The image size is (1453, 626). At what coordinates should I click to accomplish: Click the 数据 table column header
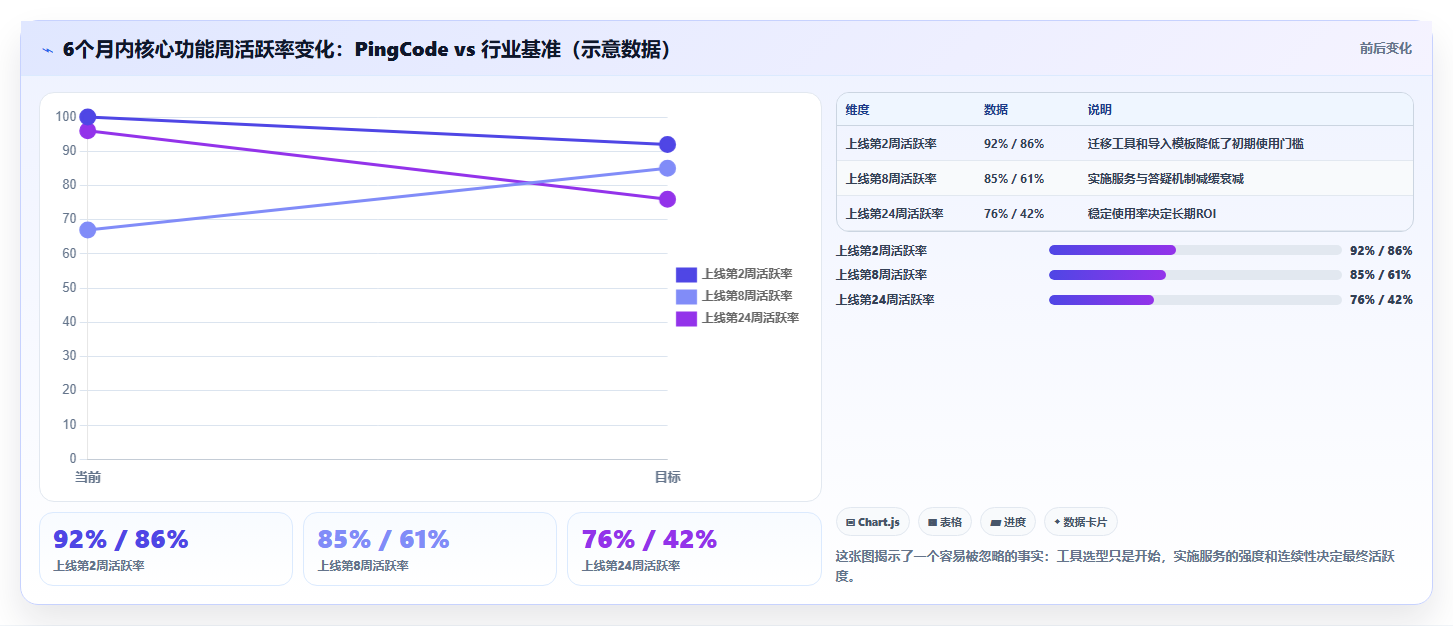996,110
